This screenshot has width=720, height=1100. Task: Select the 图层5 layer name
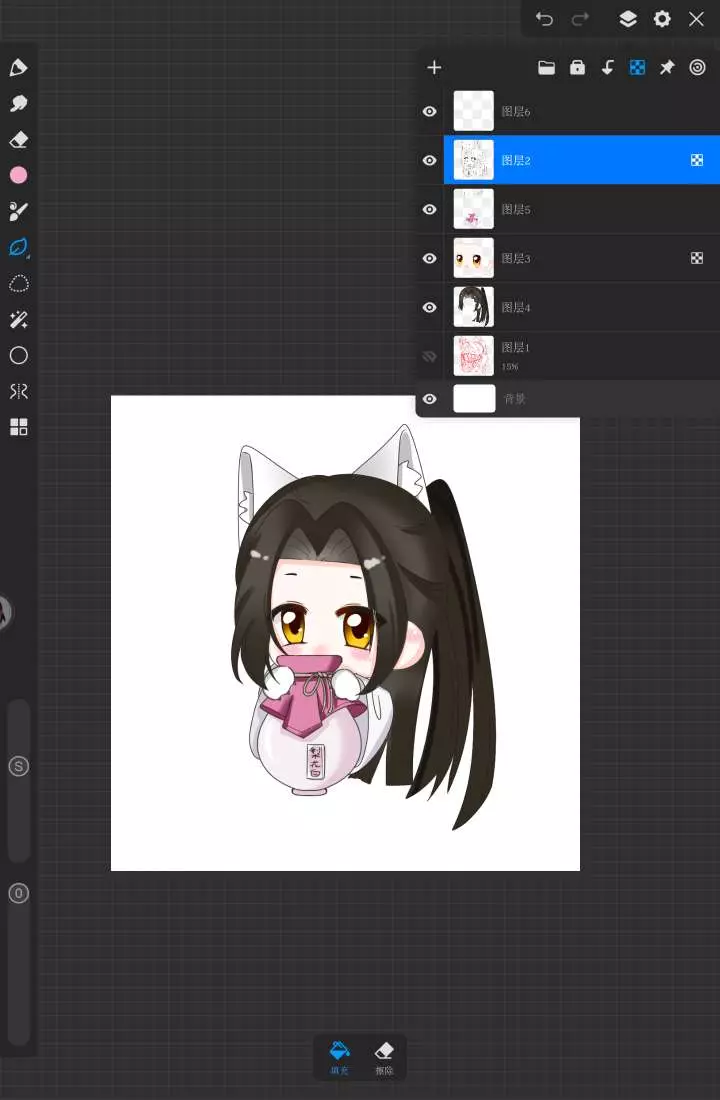[516, 209]
